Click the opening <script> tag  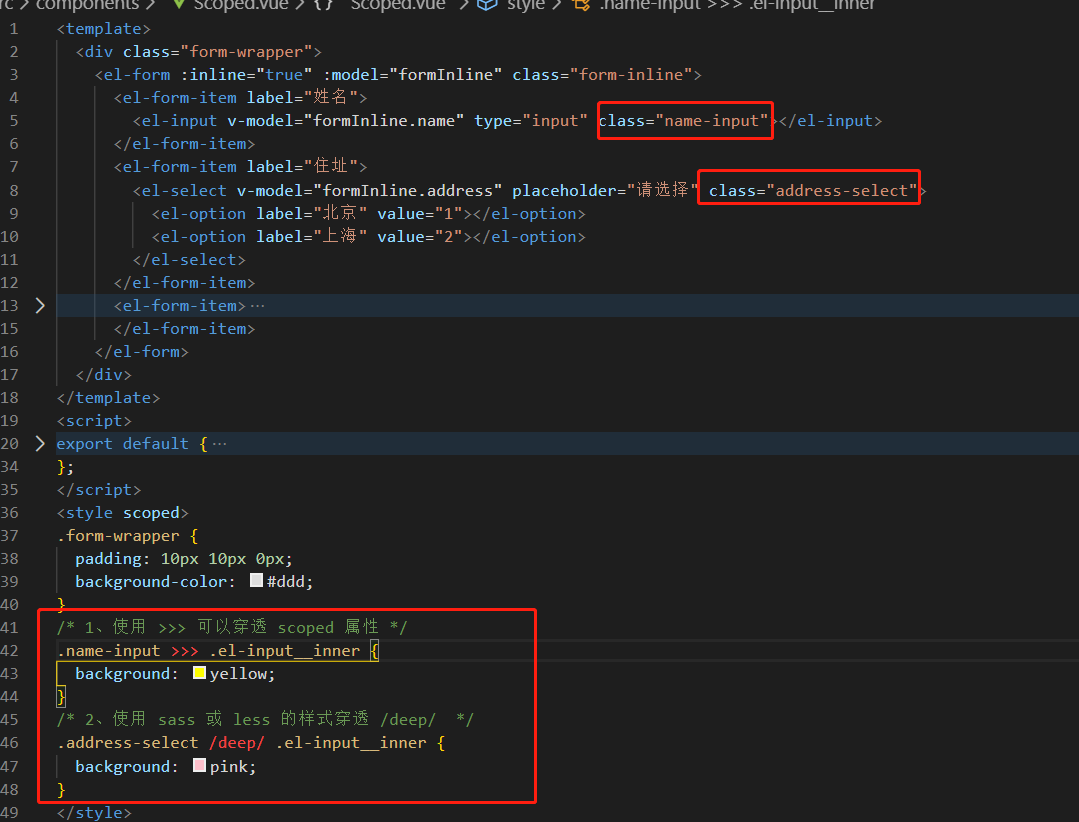pos(94,421)
